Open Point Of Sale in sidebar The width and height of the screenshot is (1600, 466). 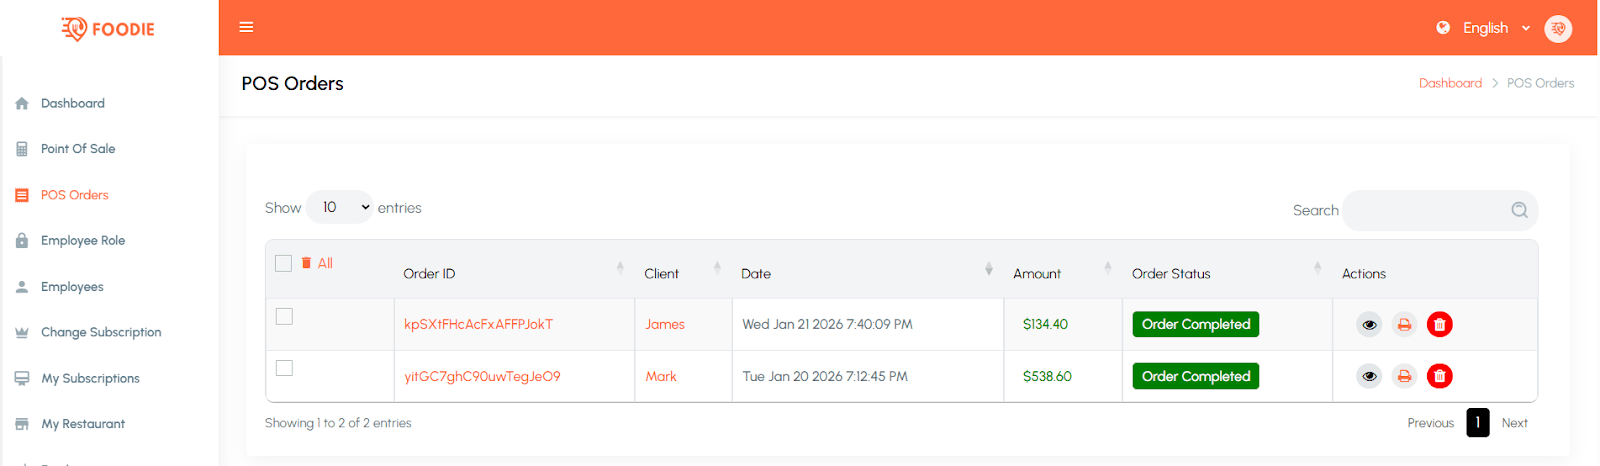click(78, 149)
